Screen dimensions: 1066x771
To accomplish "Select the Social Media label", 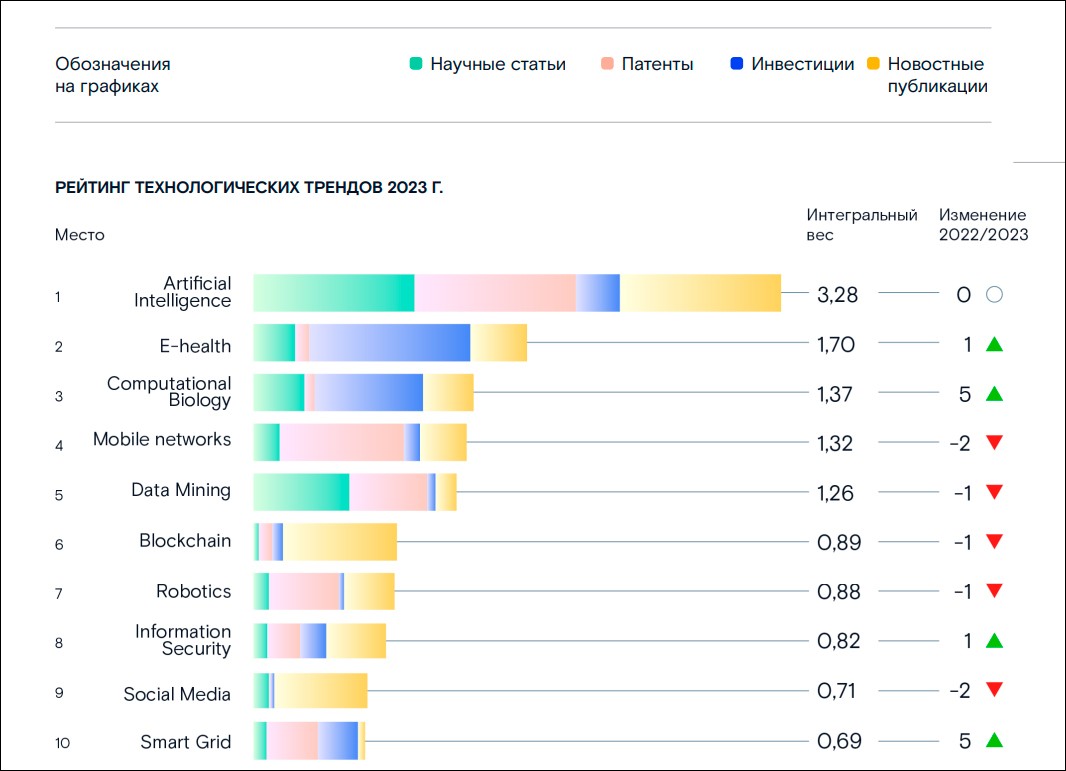I will 177,694.
